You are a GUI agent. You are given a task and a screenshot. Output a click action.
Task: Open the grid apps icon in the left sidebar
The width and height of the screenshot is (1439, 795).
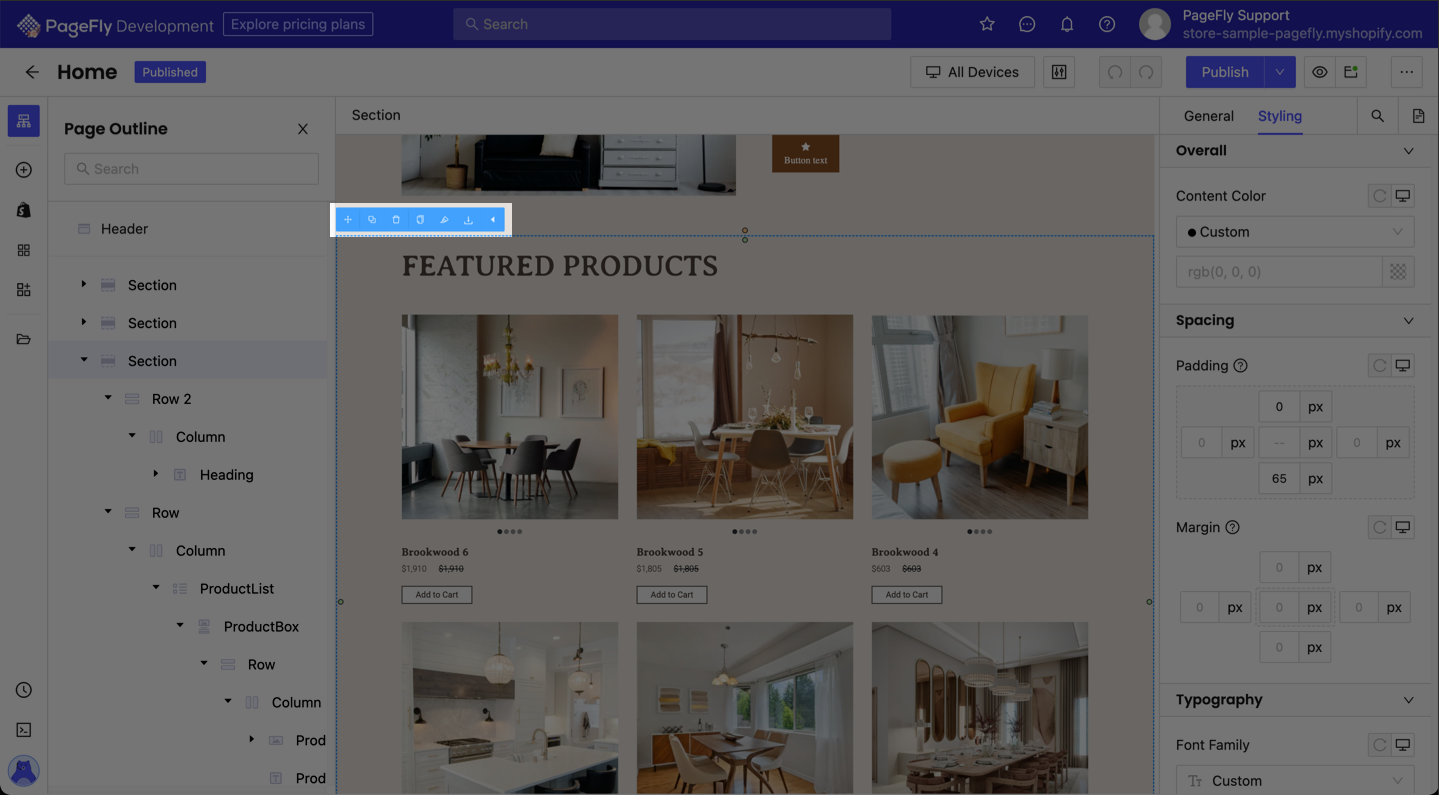[24, 250]
